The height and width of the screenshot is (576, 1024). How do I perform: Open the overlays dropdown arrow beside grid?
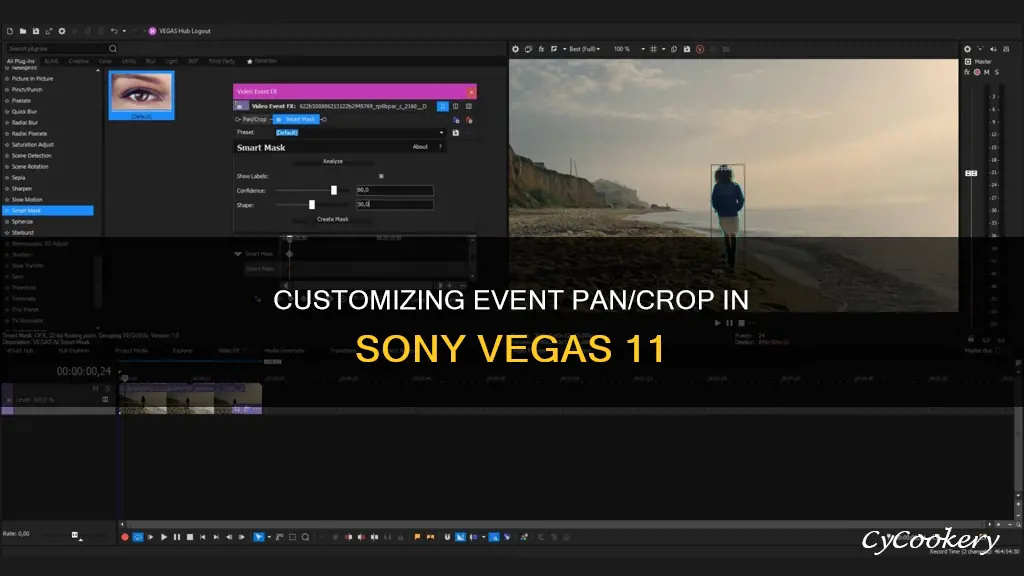[x=664, y=49]
